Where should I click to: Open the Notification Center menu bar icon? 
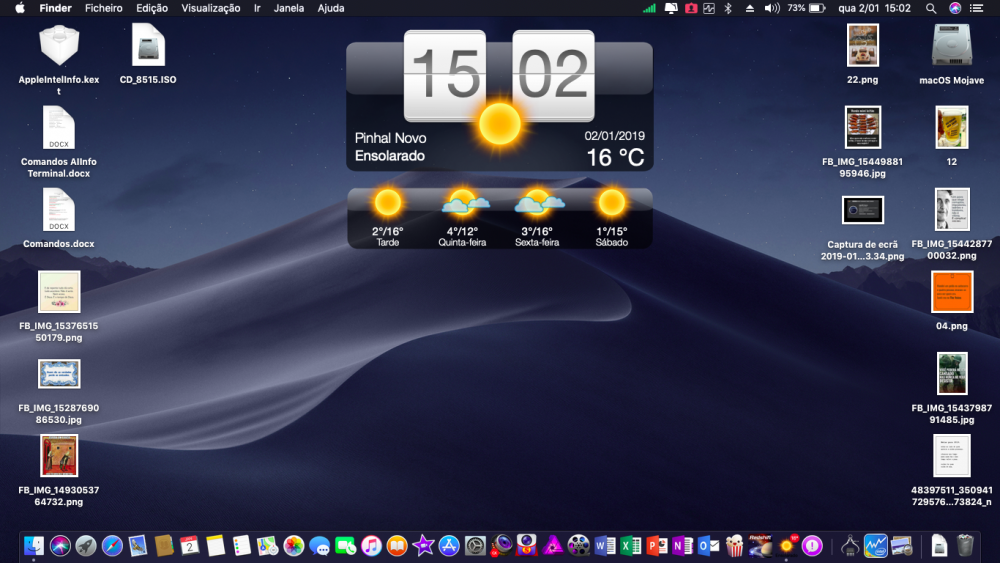click(x=976, y=8)
